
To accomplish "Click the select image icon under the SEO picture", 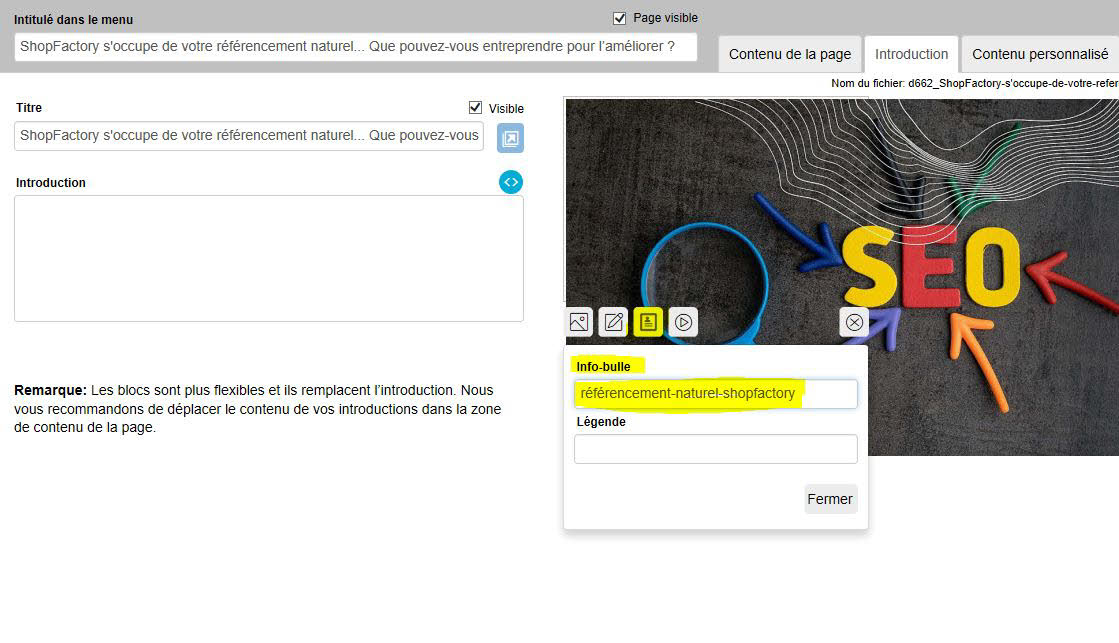I will [x=579, y=322].
